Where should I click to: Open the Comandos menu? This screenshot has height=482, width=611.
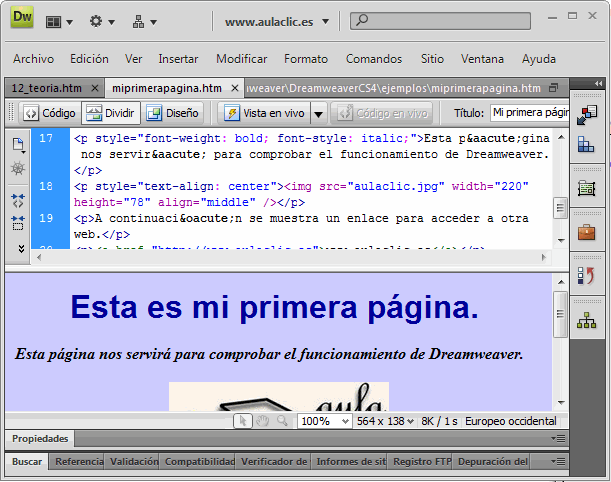click(x=374, y=59)
